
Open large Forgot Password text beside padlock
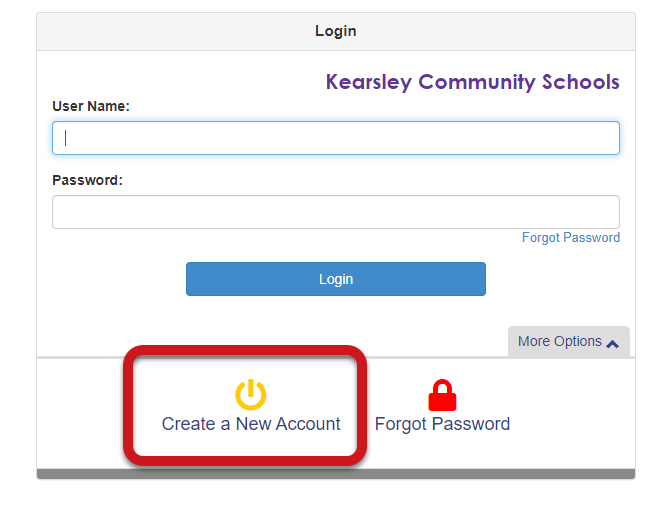click(442, 424)
